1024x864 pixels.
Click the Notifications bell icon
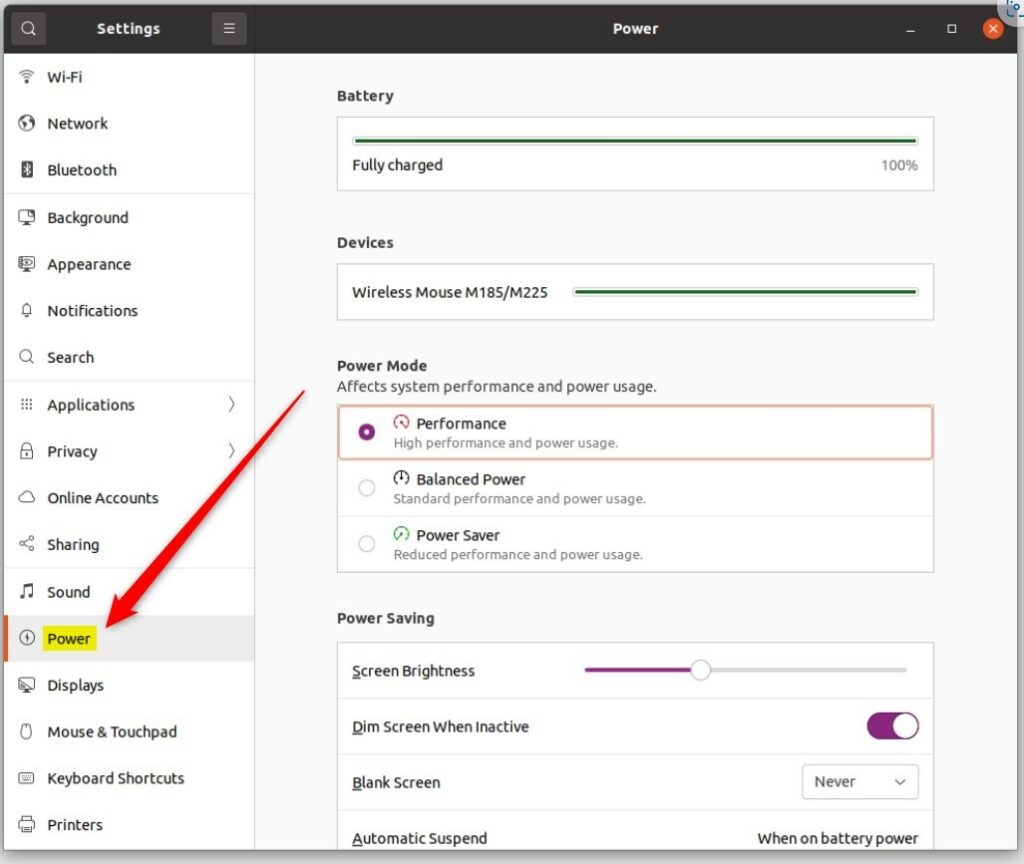click(x=27, y=311)
